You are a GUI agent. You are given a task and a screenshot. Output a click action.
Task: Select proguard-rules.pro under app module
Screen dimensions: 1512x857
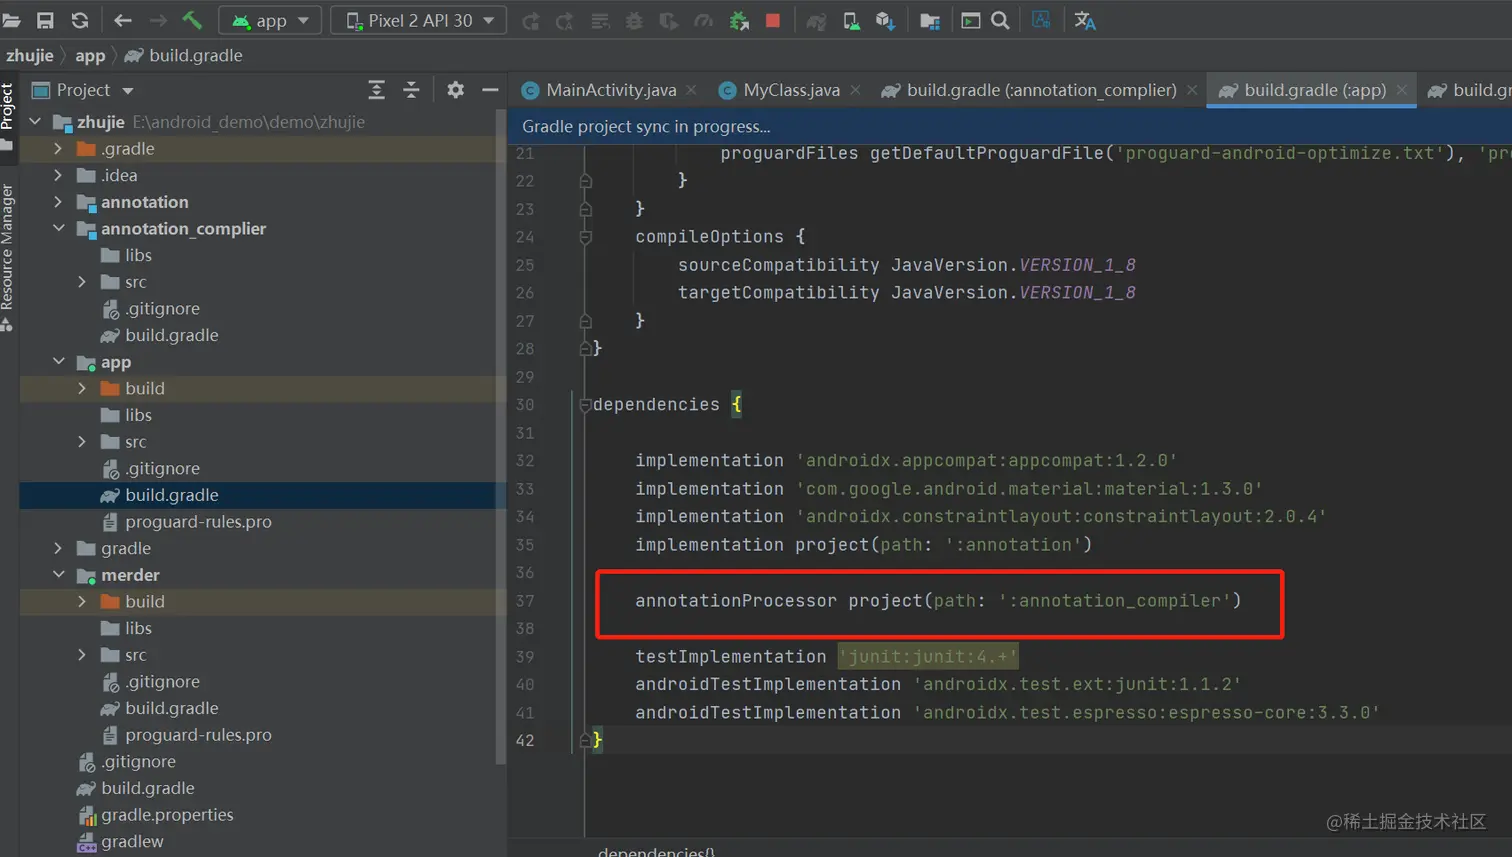(x=198, y=522)
